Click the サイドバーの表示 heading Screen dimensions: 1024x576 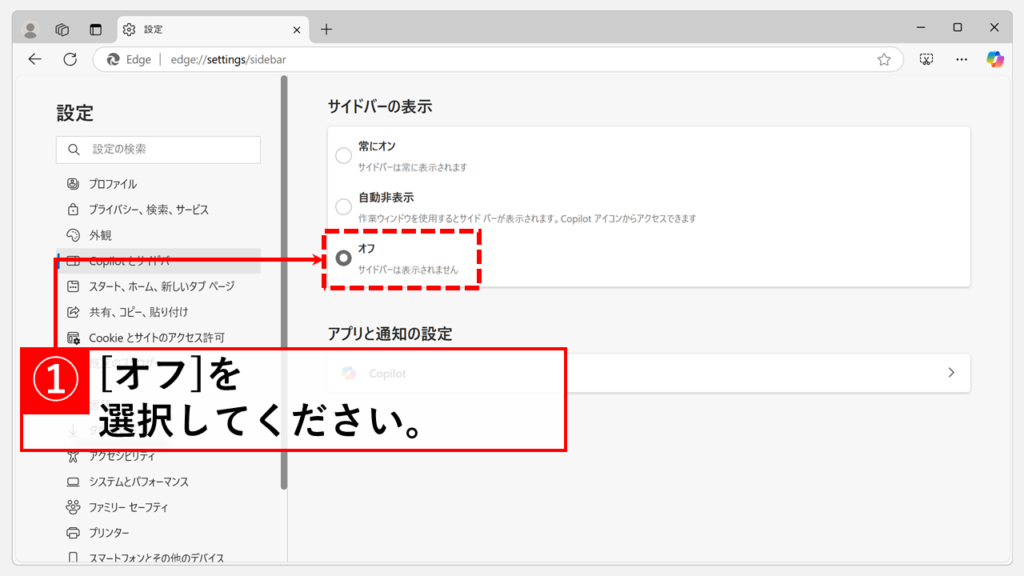[x=380, y=107]
